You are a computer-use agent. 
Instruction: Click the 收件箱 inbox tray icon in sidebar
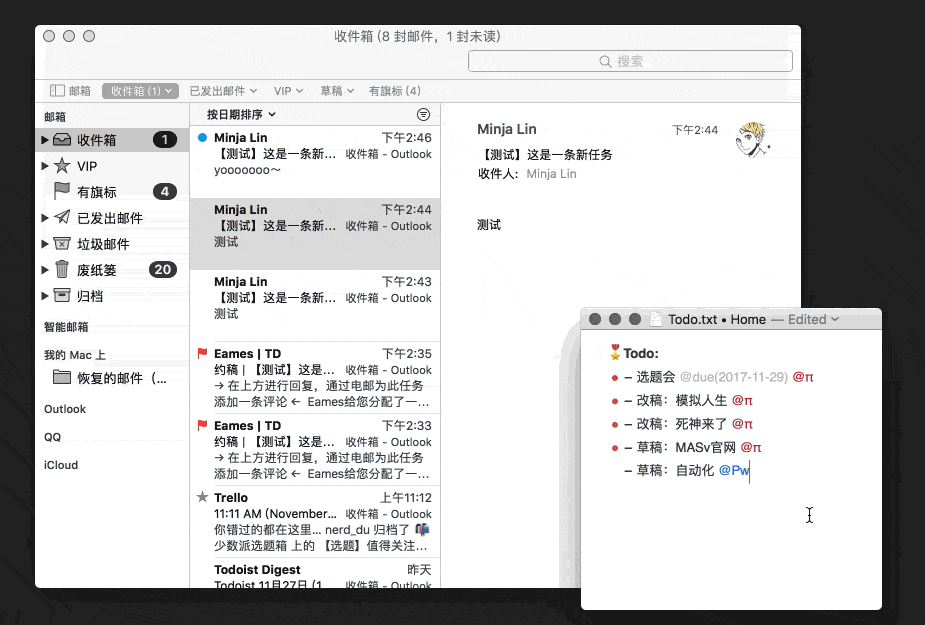click(62, 140)
